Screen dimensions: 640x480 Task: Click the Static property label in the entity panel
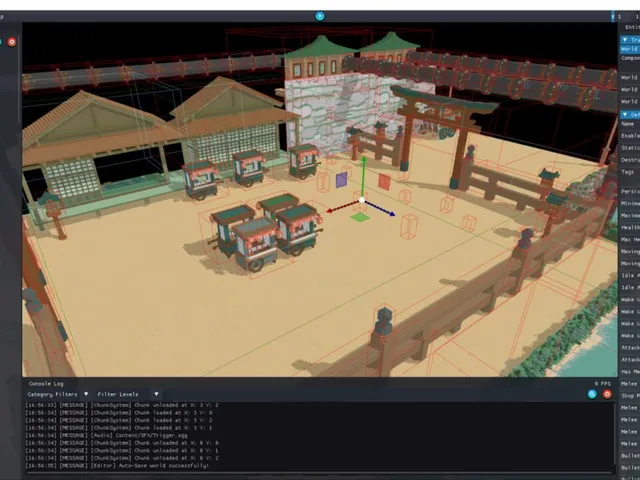tap(630, 148)
